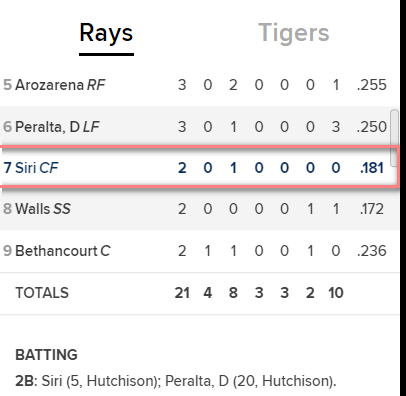Click Peralta's .250 batting average
The width and height of the screenshot is (406, 396).
[372, 127]
